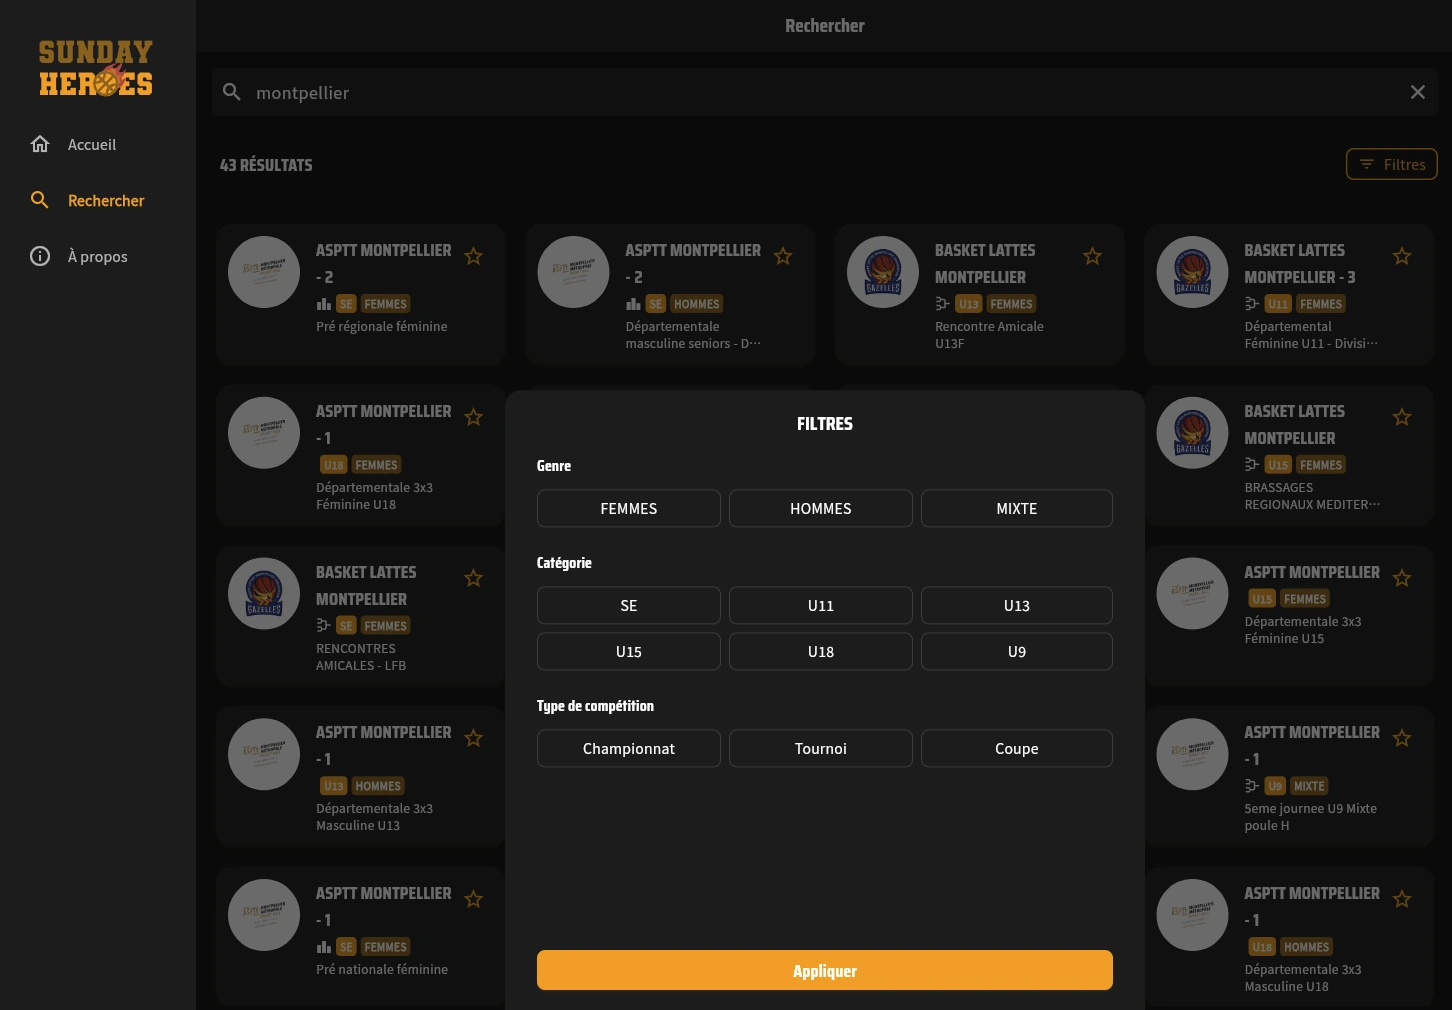Screen dimensions: 1452x1010
Task: Click ASPTT logo on Pré nationale féminine card
Action: 264,915
